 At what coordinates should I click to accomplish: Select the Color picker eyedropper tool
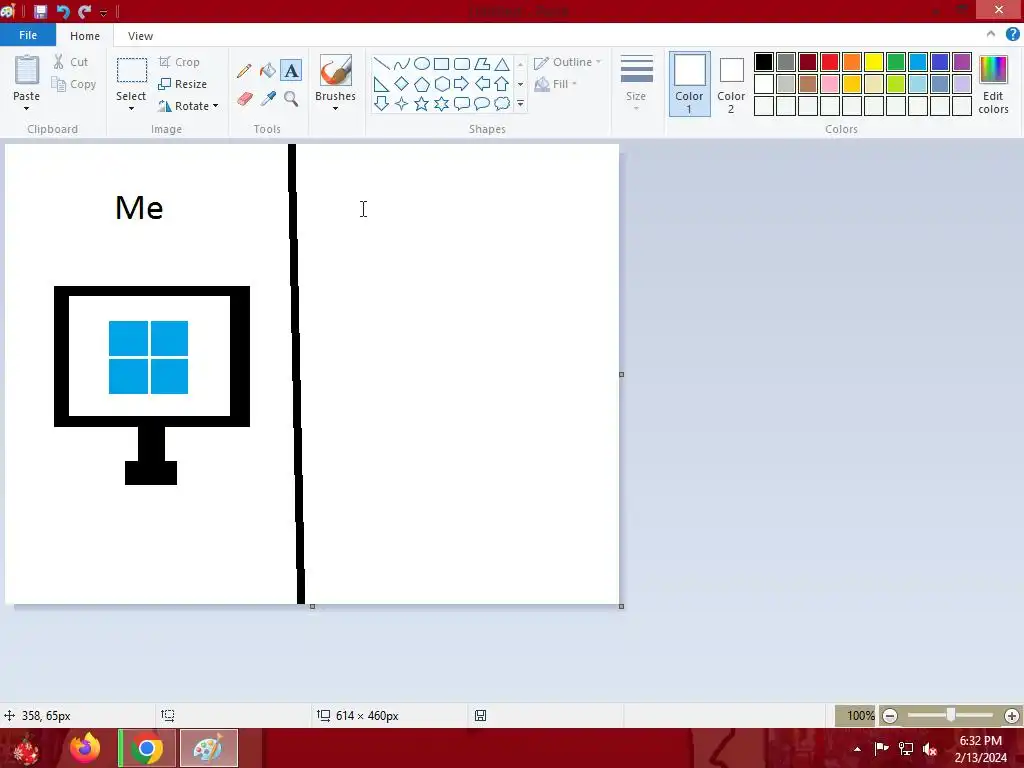pyautogui.click(x=268, y=99)
